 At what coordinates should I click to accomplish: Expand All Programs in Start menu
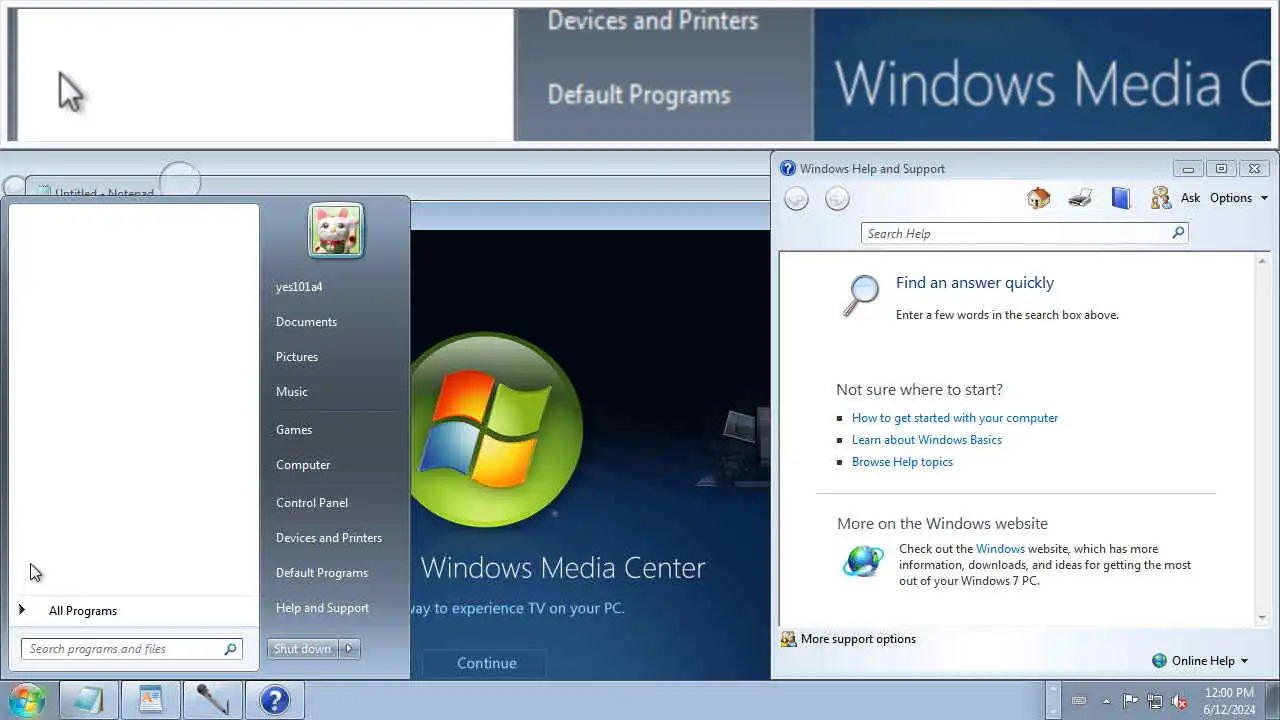pos(83,611)
